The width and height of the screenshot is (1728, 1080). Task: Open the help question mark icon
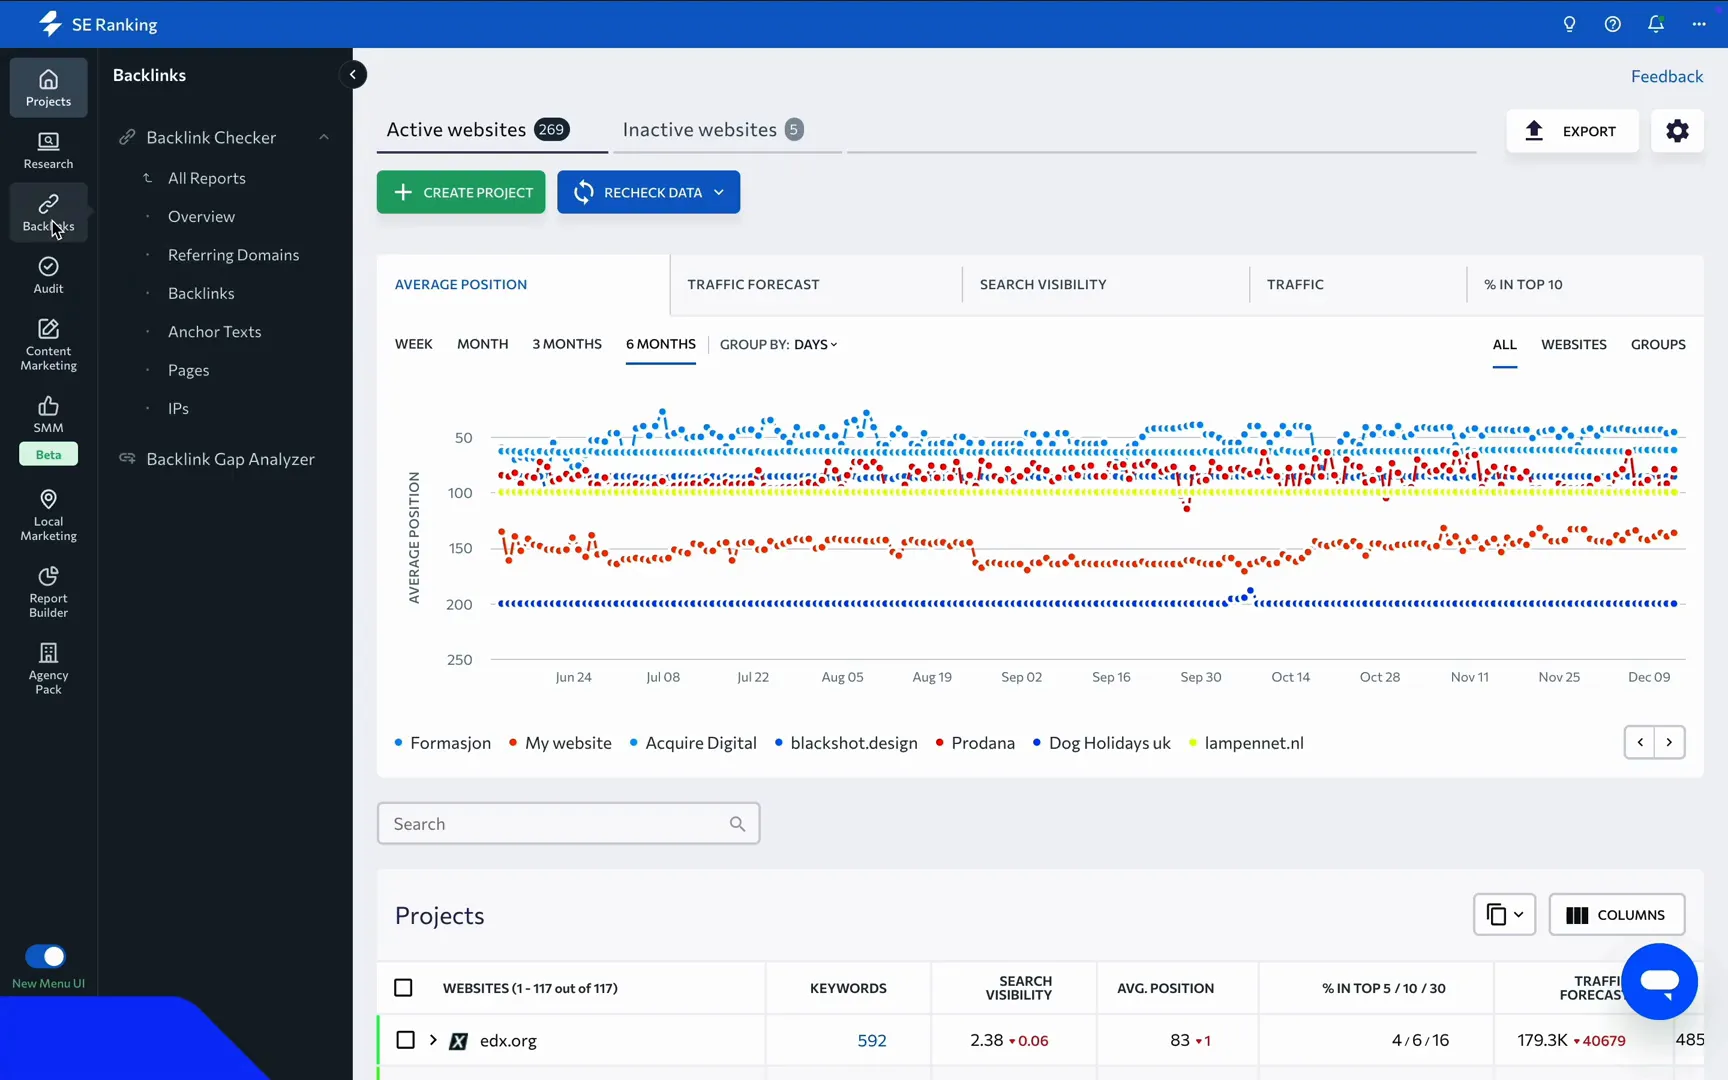[1612, 24]
